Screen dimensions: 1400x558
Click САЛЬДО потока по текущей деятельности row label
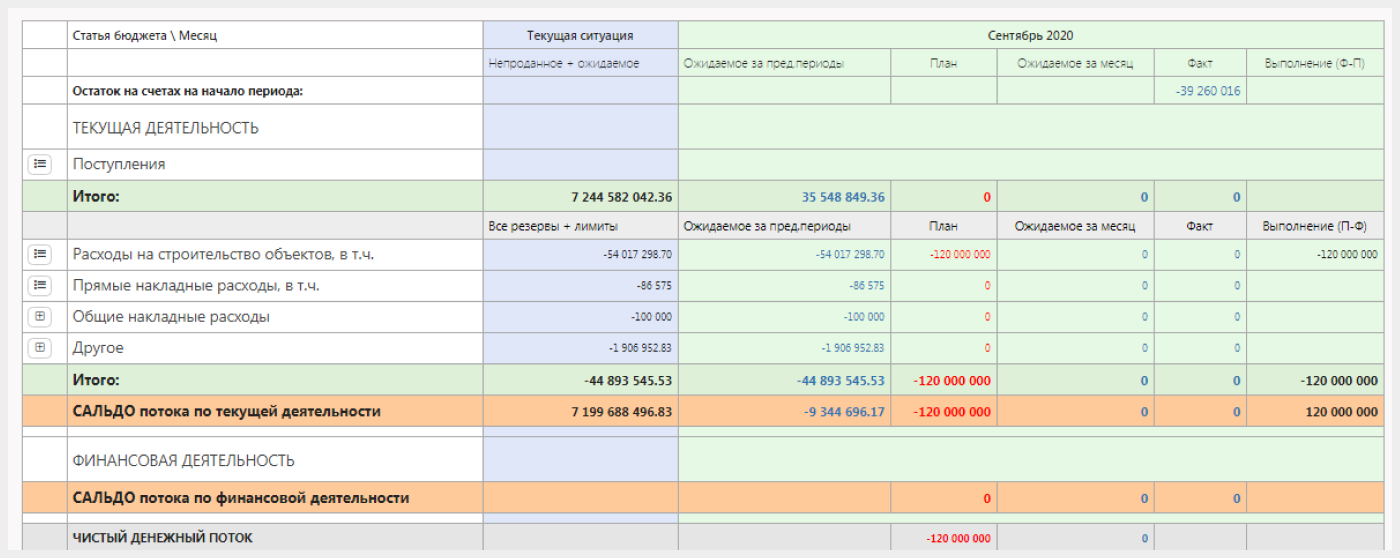click(226, 411)
